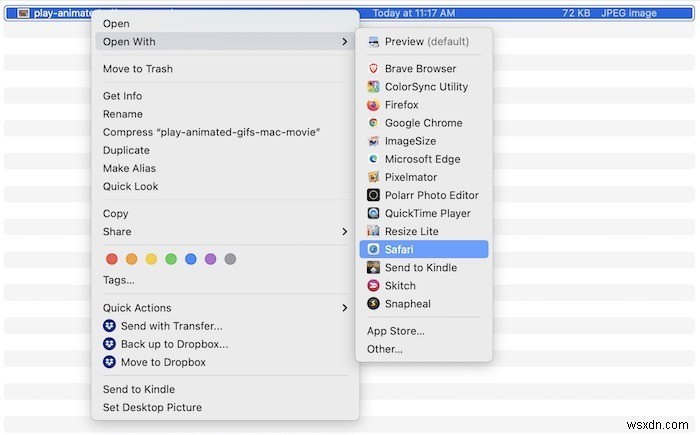Click the Polarr Photo Editor icon
The height and width of the screenshot is (435, 700).
point(374,195)
